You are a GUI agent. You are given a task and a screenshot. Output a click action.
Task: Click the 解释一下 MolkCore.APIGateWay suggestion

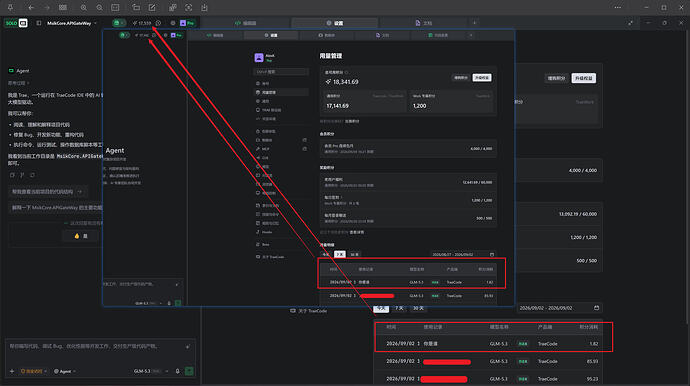click(x=56, y=207)
